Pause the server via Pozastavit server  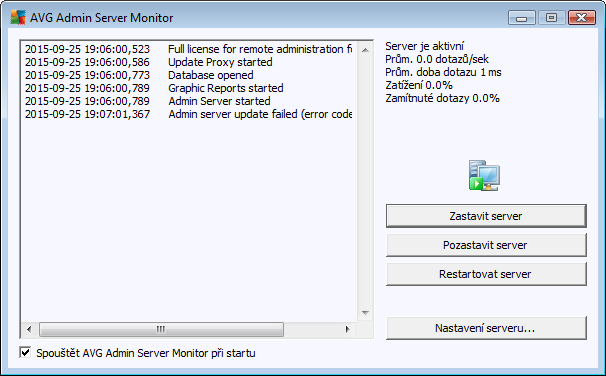point(486,245)
